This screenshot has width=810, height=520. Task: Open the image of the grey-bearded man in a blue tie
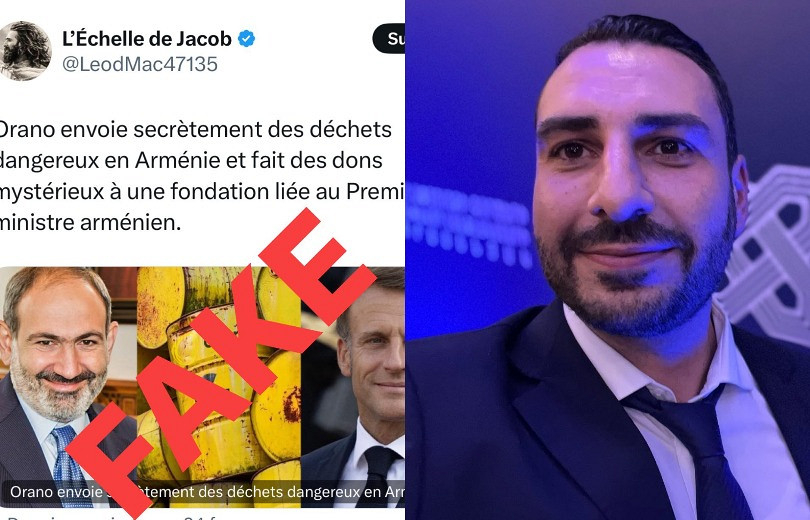point(68,387)
